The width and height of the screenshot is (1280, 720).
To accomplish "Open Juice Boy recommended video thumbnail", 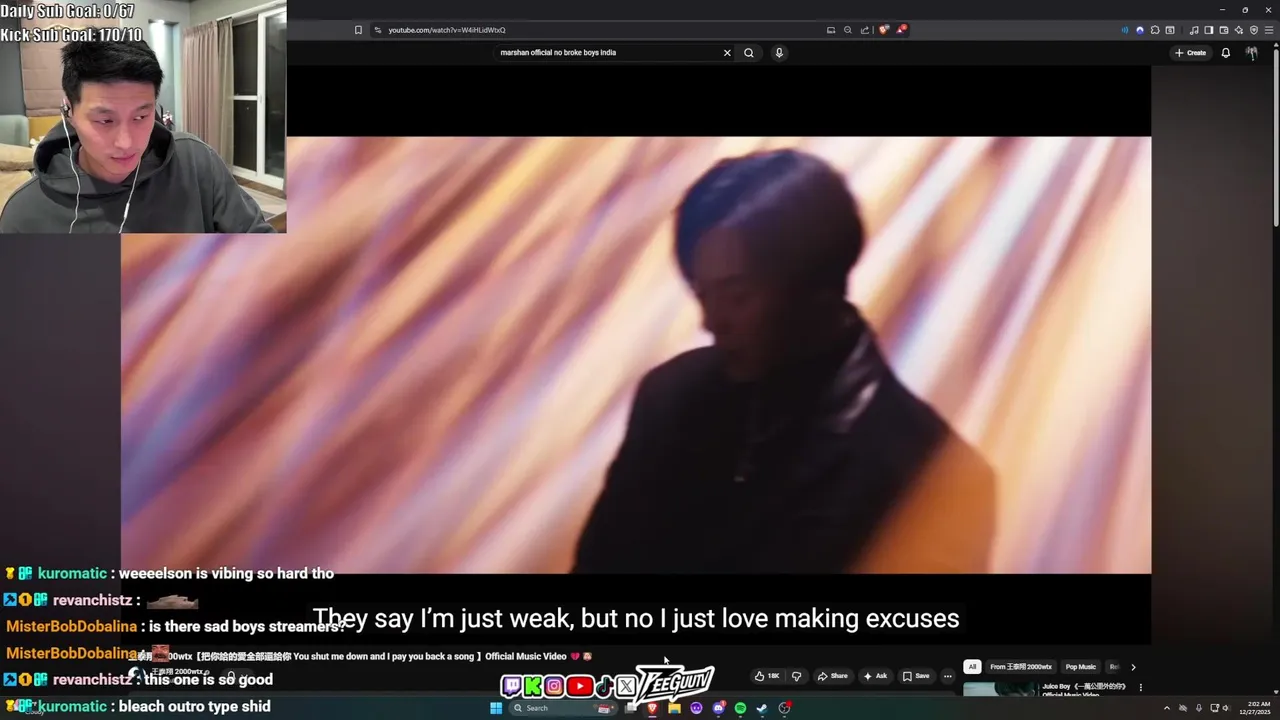I will coord(999,689).
